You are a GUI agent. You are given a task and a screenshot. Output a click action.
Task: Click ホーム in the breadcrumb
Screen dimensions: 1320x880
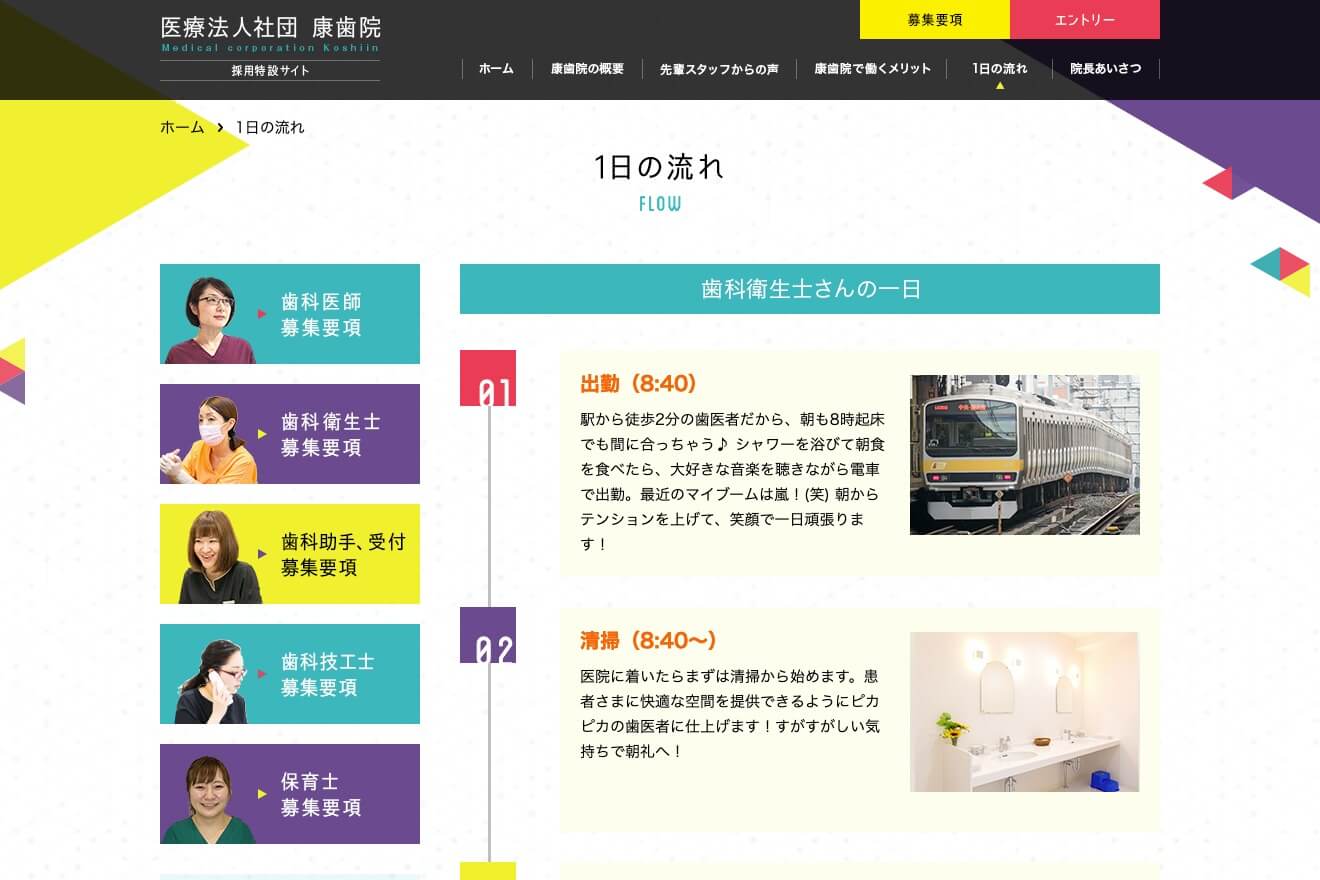(182, 127)
